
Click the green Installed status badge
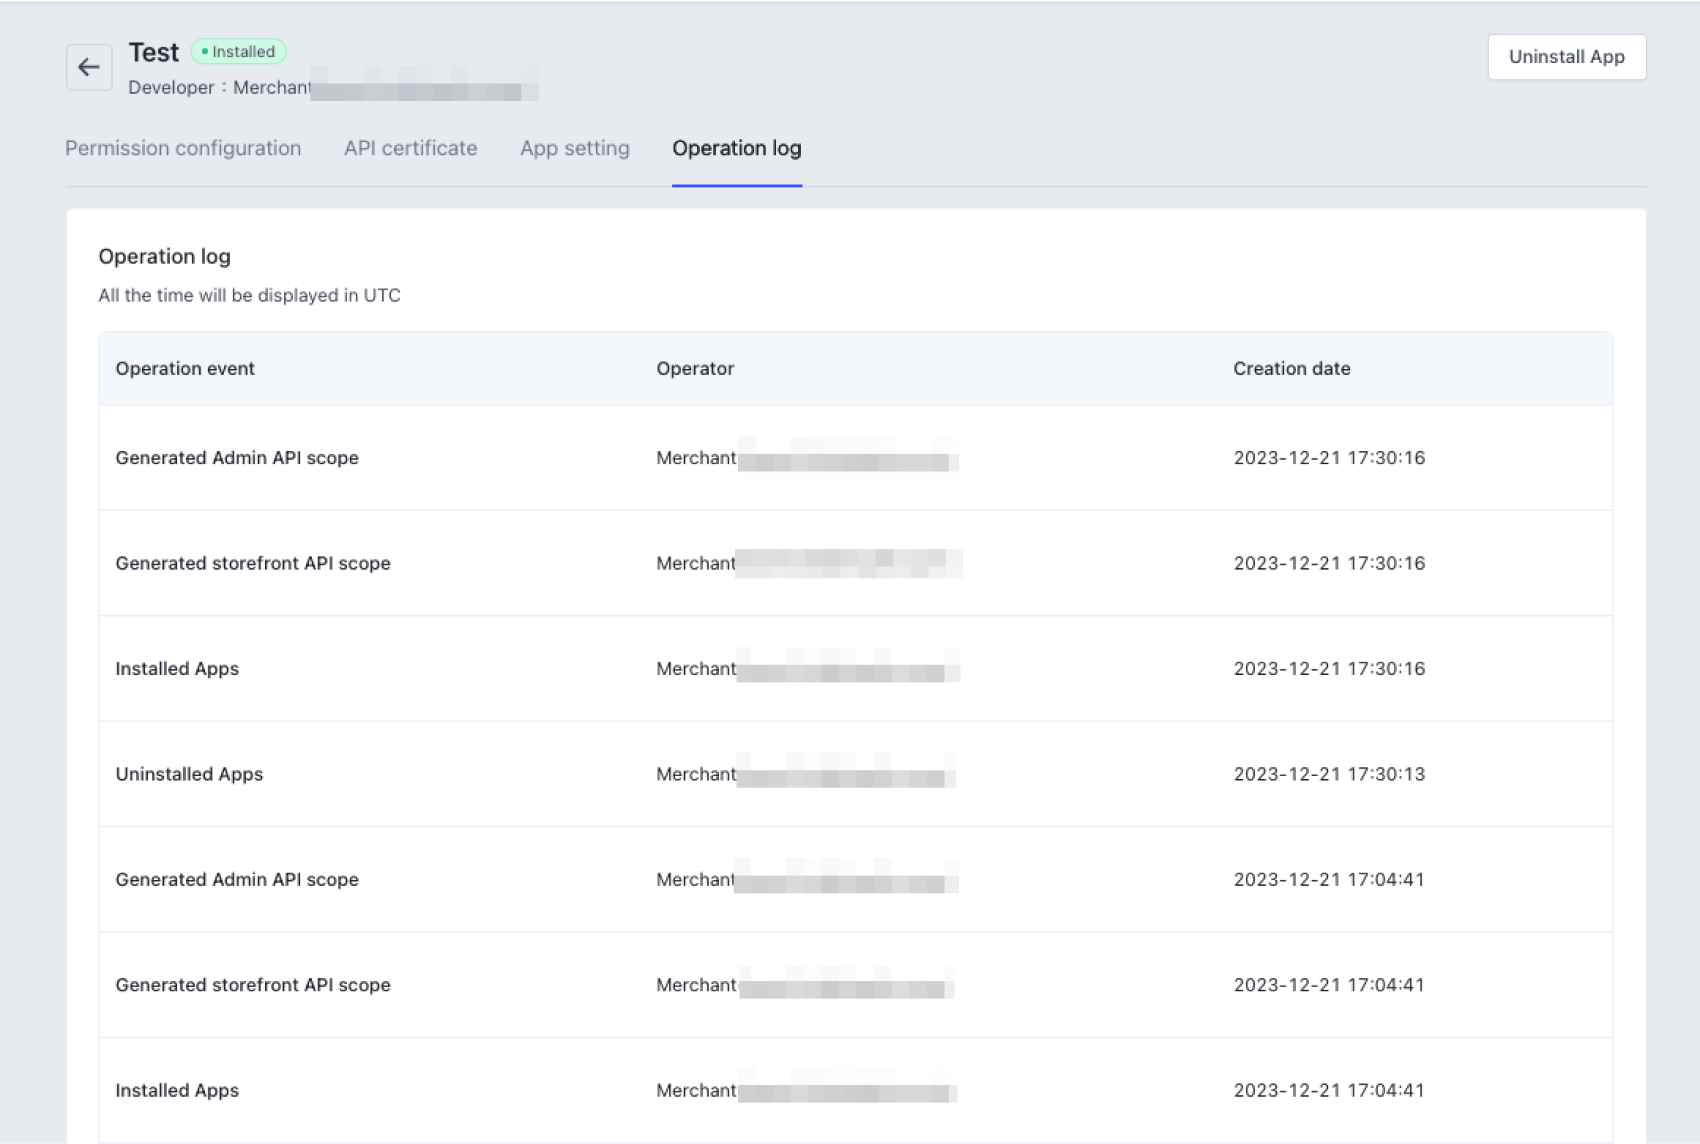pos(239,52)
